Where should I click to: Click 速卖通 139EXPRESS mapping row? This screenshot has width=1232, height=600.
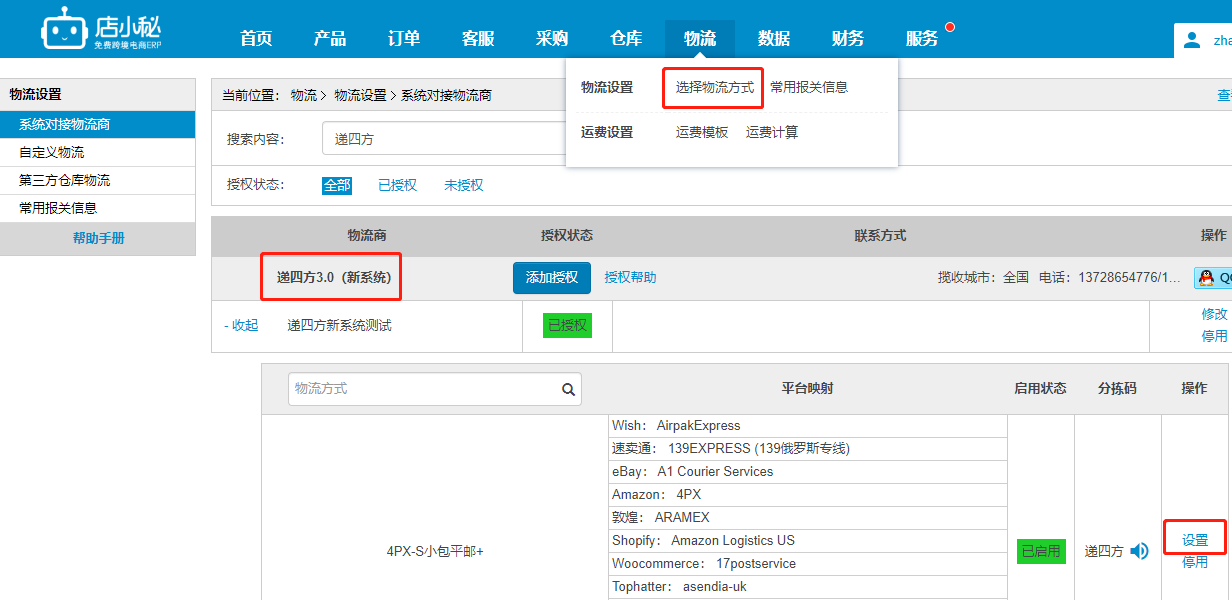point(808,448)
